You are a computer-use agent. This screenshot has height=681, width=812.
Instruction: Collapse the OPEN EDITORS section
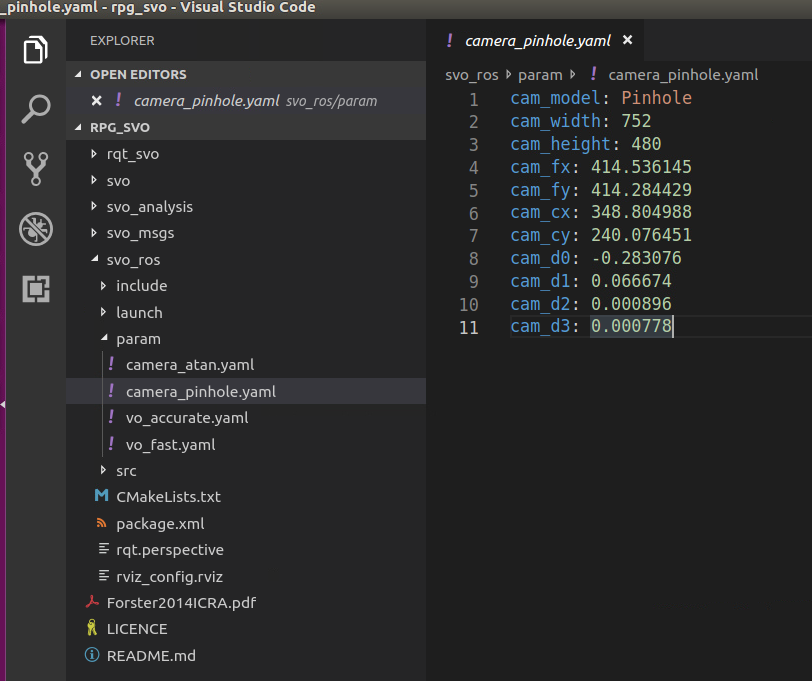point(78,75)
